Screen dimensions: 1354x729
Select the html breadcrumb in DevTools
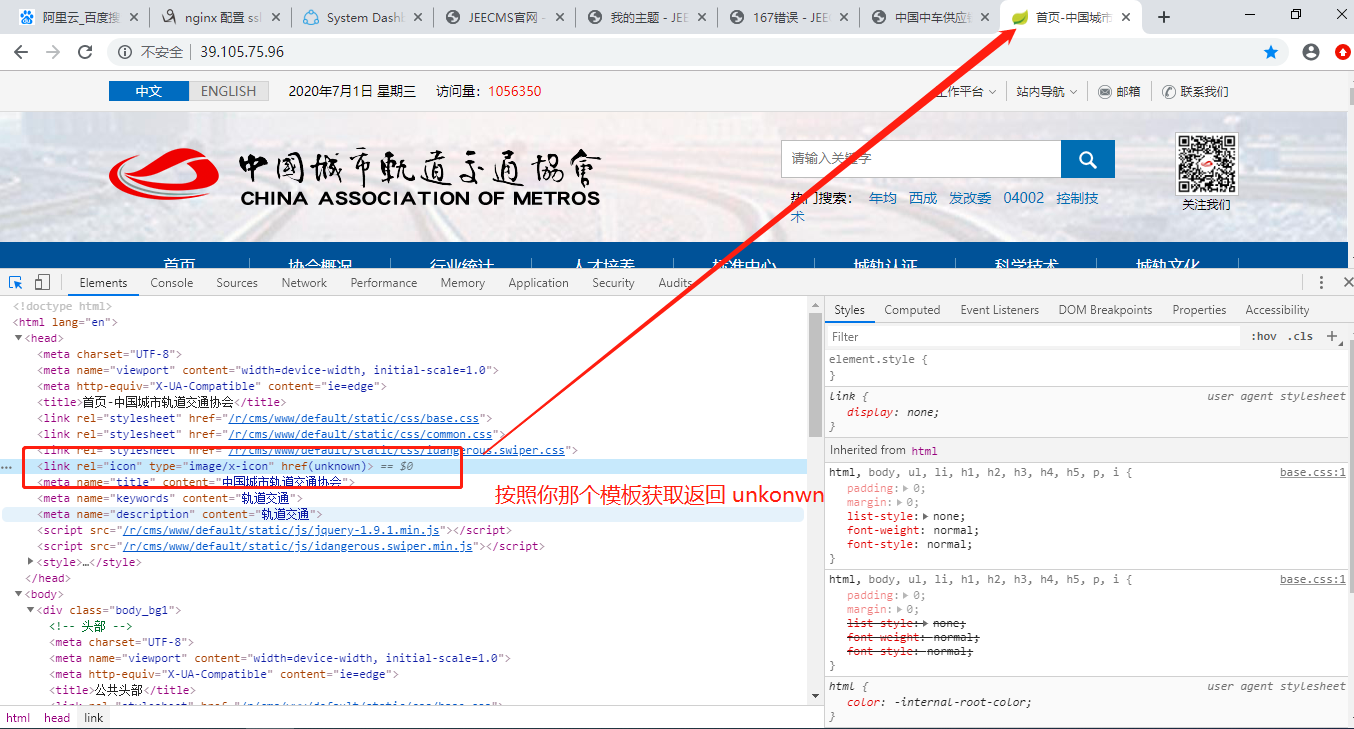point(18,718)
